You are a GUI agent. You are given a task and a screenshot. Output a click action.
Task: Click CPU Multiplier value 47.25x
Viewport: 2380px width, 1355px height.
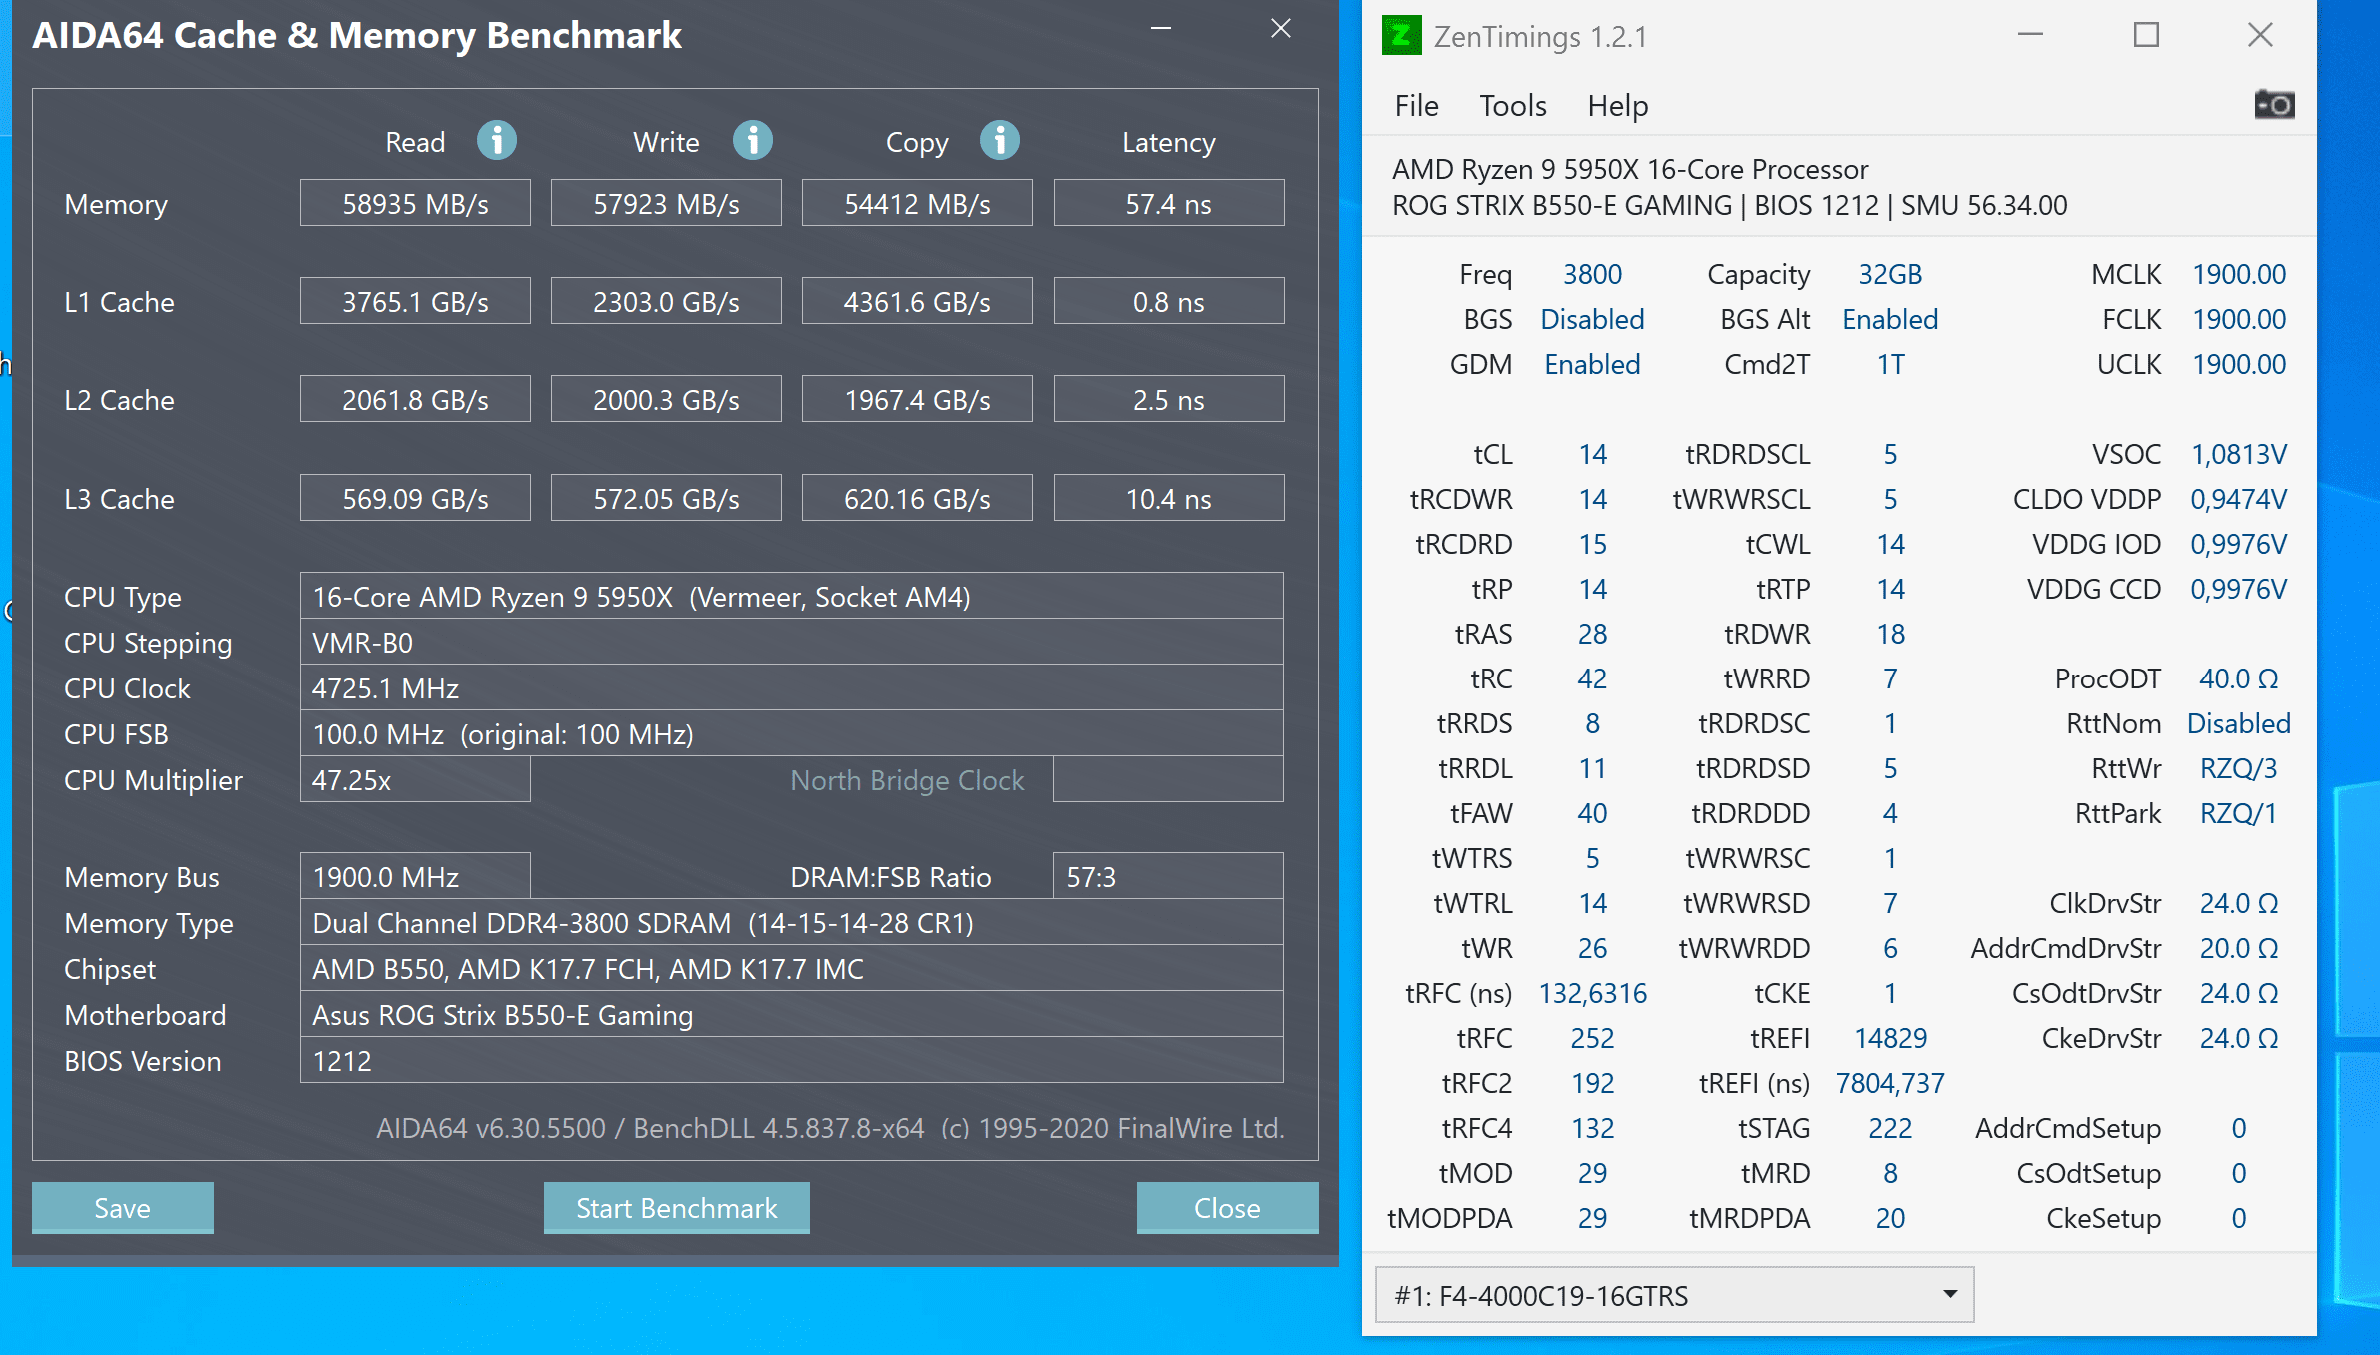click(415, 780)
